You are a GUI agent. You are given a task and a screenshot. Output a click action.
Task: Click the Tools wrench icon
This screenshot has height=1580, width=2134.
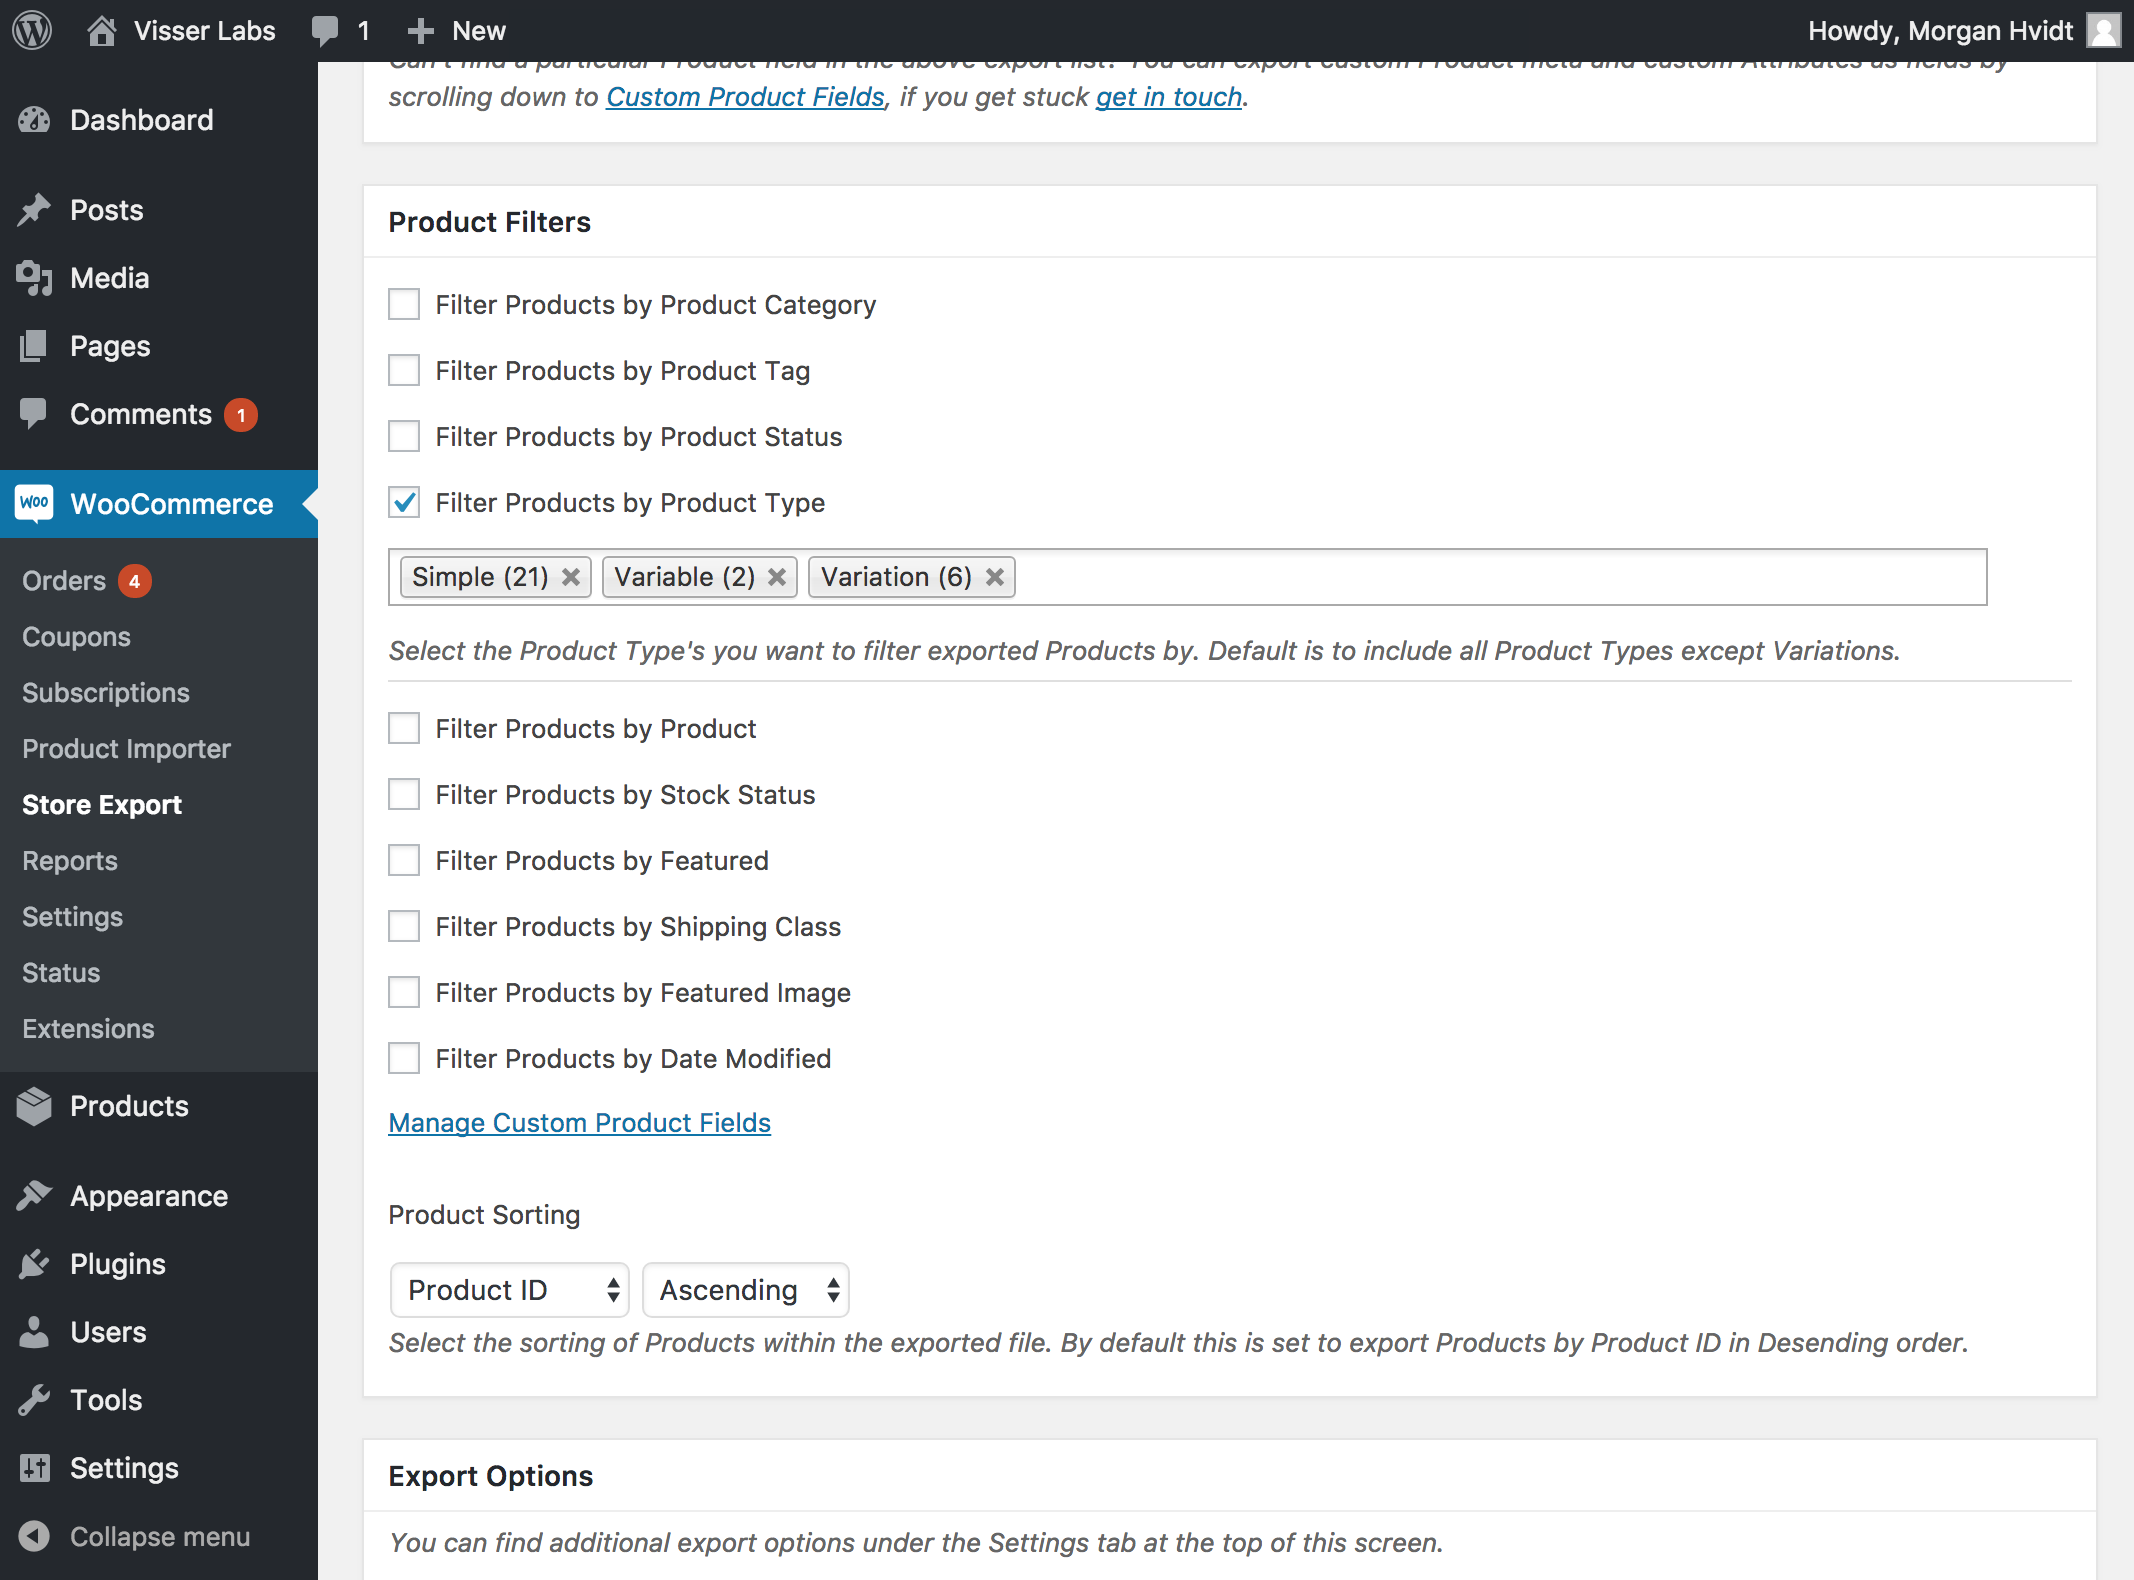pyautogui.click(x=34, y=1399)
